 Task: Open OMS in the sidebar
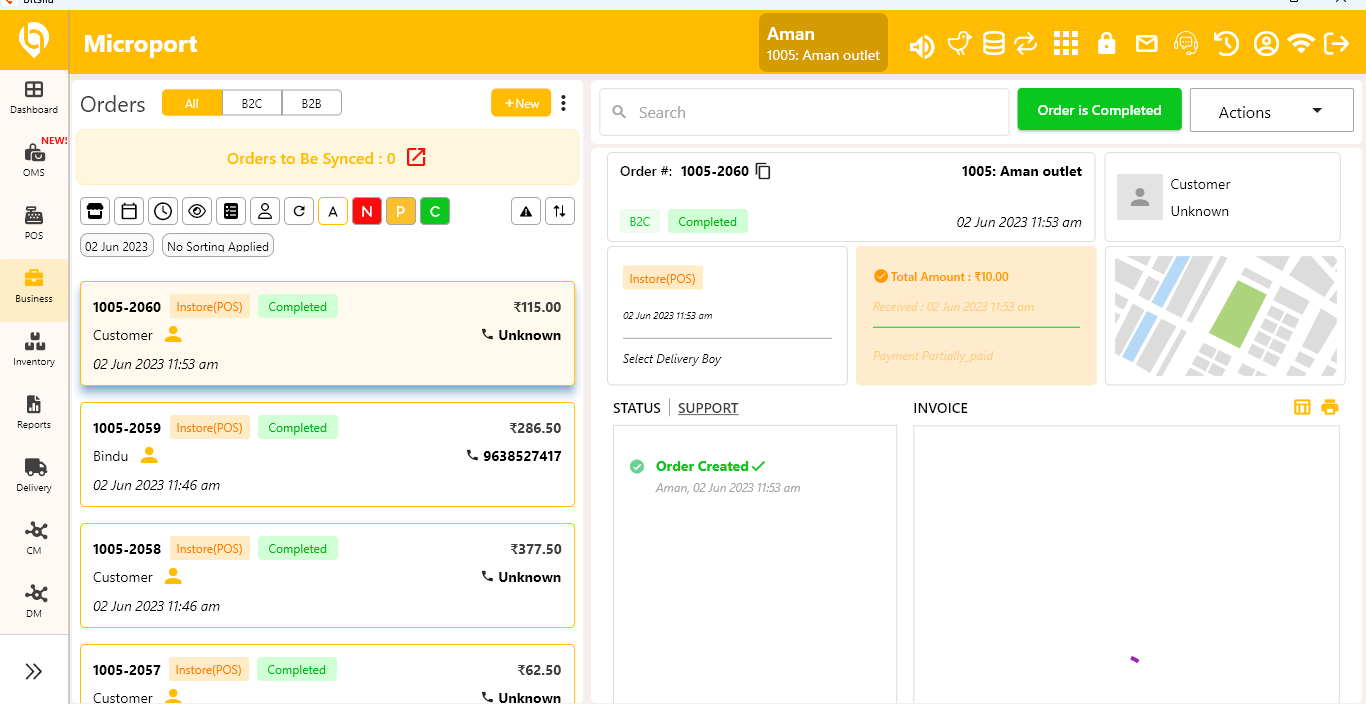click(34, 160)
